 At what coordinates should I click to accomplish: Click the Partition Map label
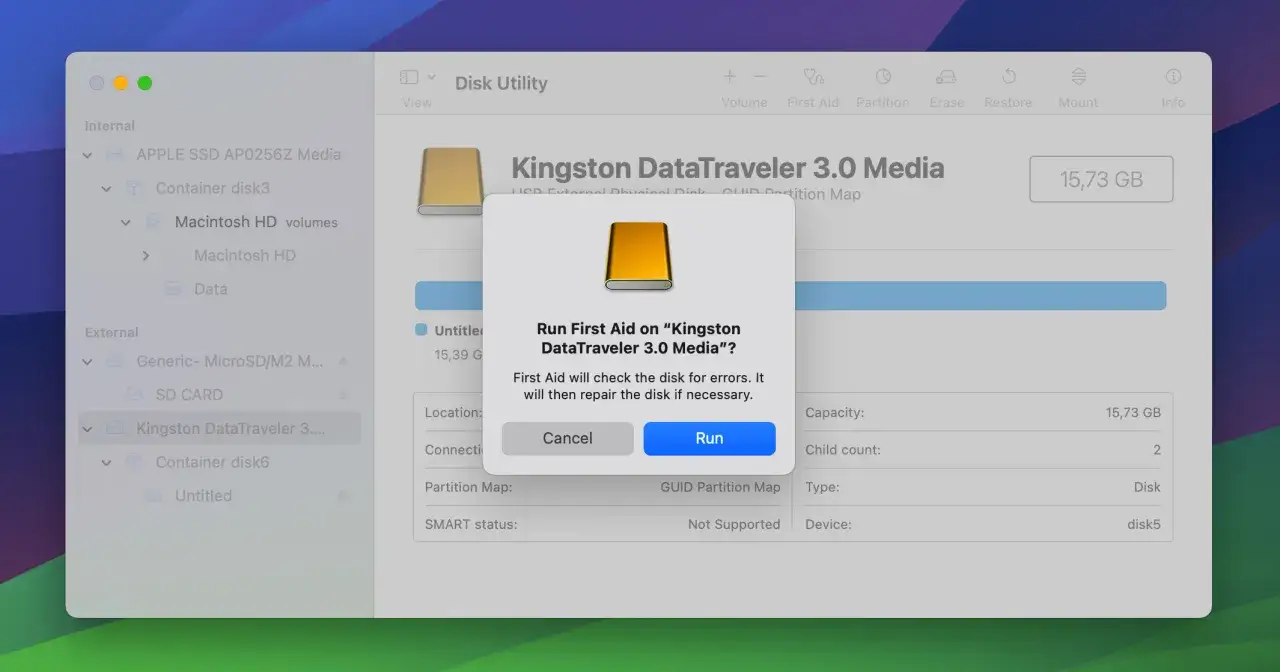(x=468, y=487)
